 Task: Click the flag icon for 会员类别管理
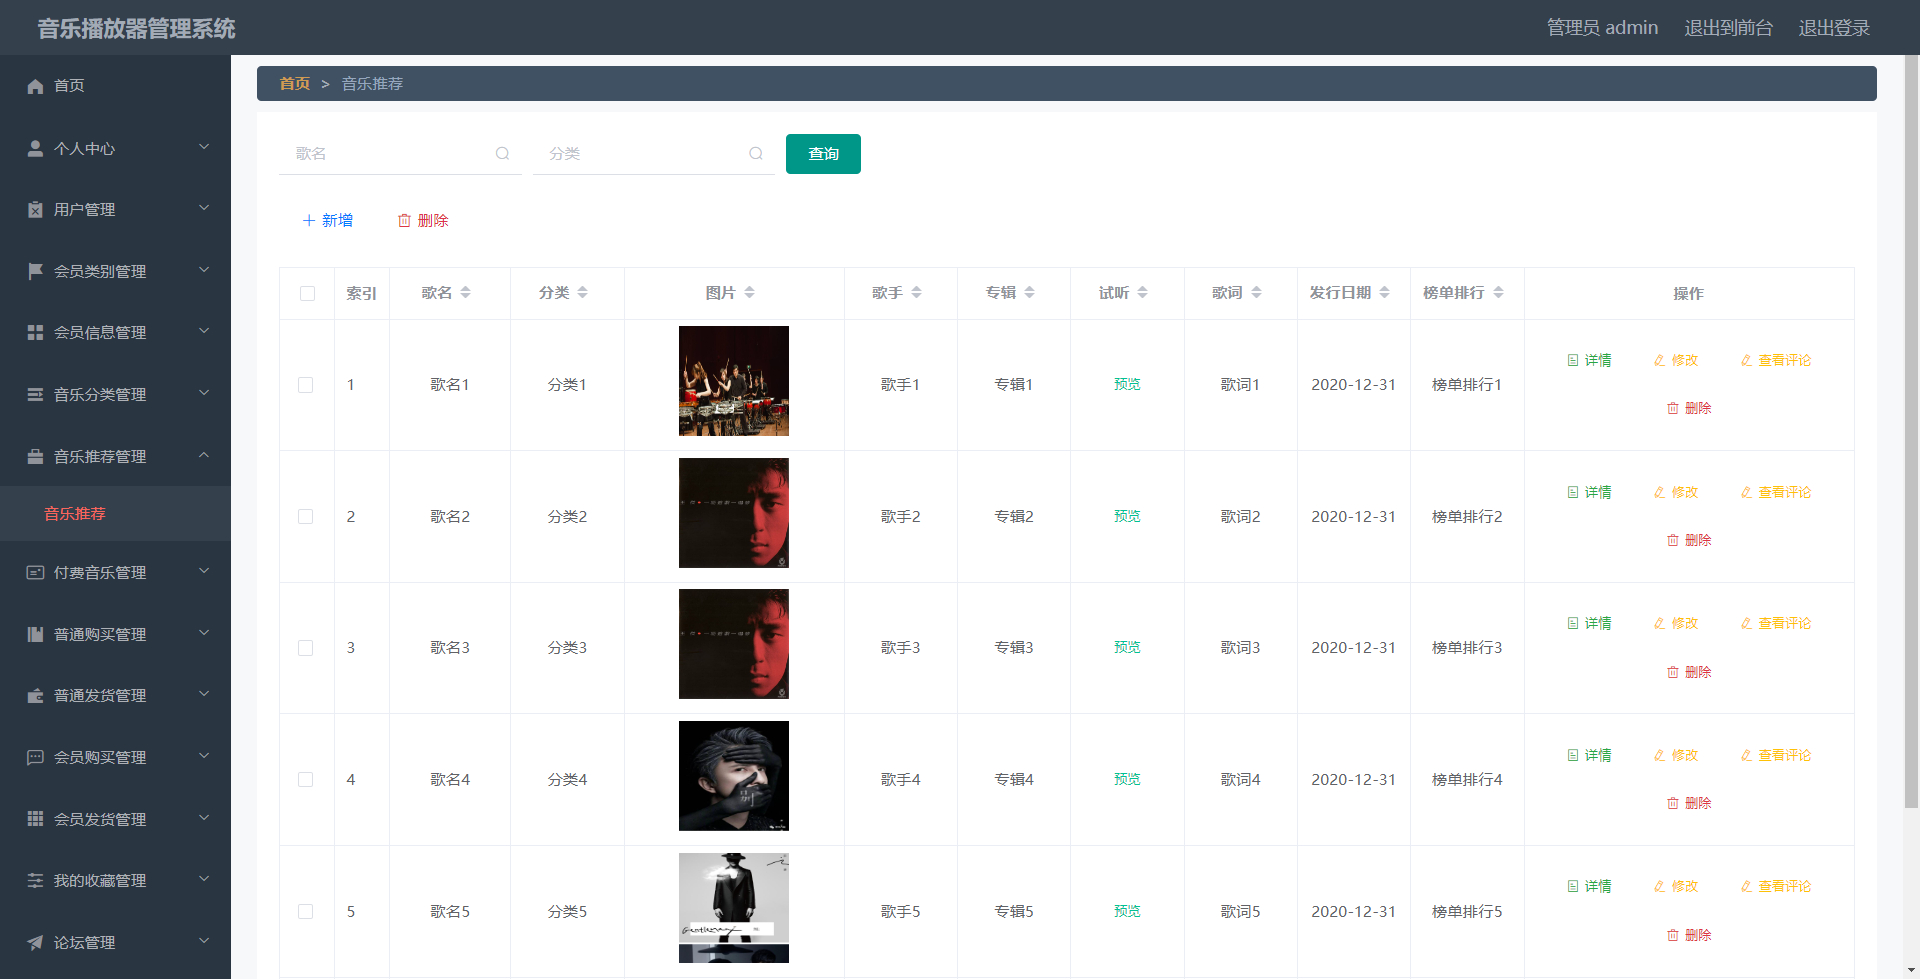click(x=35, y=270)
